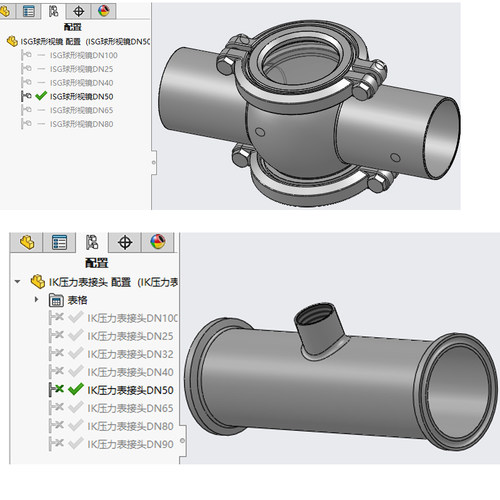This screenshot has width=500, height=500.
Task: Select configuration IK压力表接头DN25
Action: point(130,336)
